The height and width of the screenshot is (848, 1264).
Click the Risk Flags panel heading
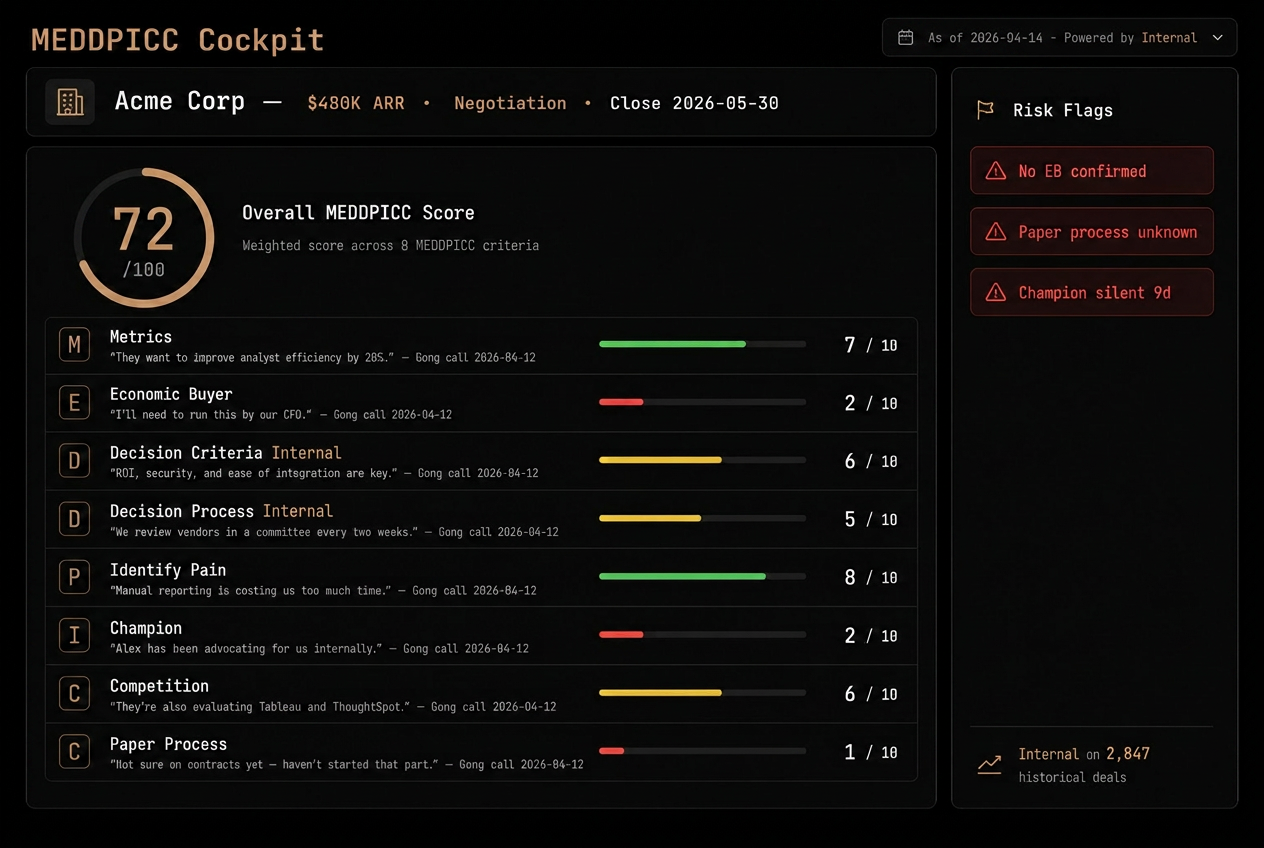[x=1063, y=110]
